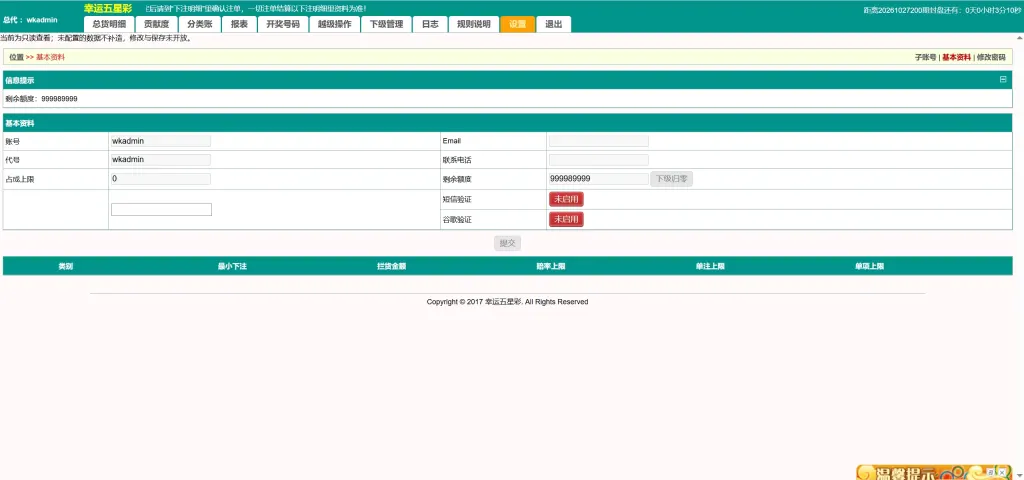Click the 剩余额度: 999989999 info text
The image size is (1024, 480).
coord(41,99)
